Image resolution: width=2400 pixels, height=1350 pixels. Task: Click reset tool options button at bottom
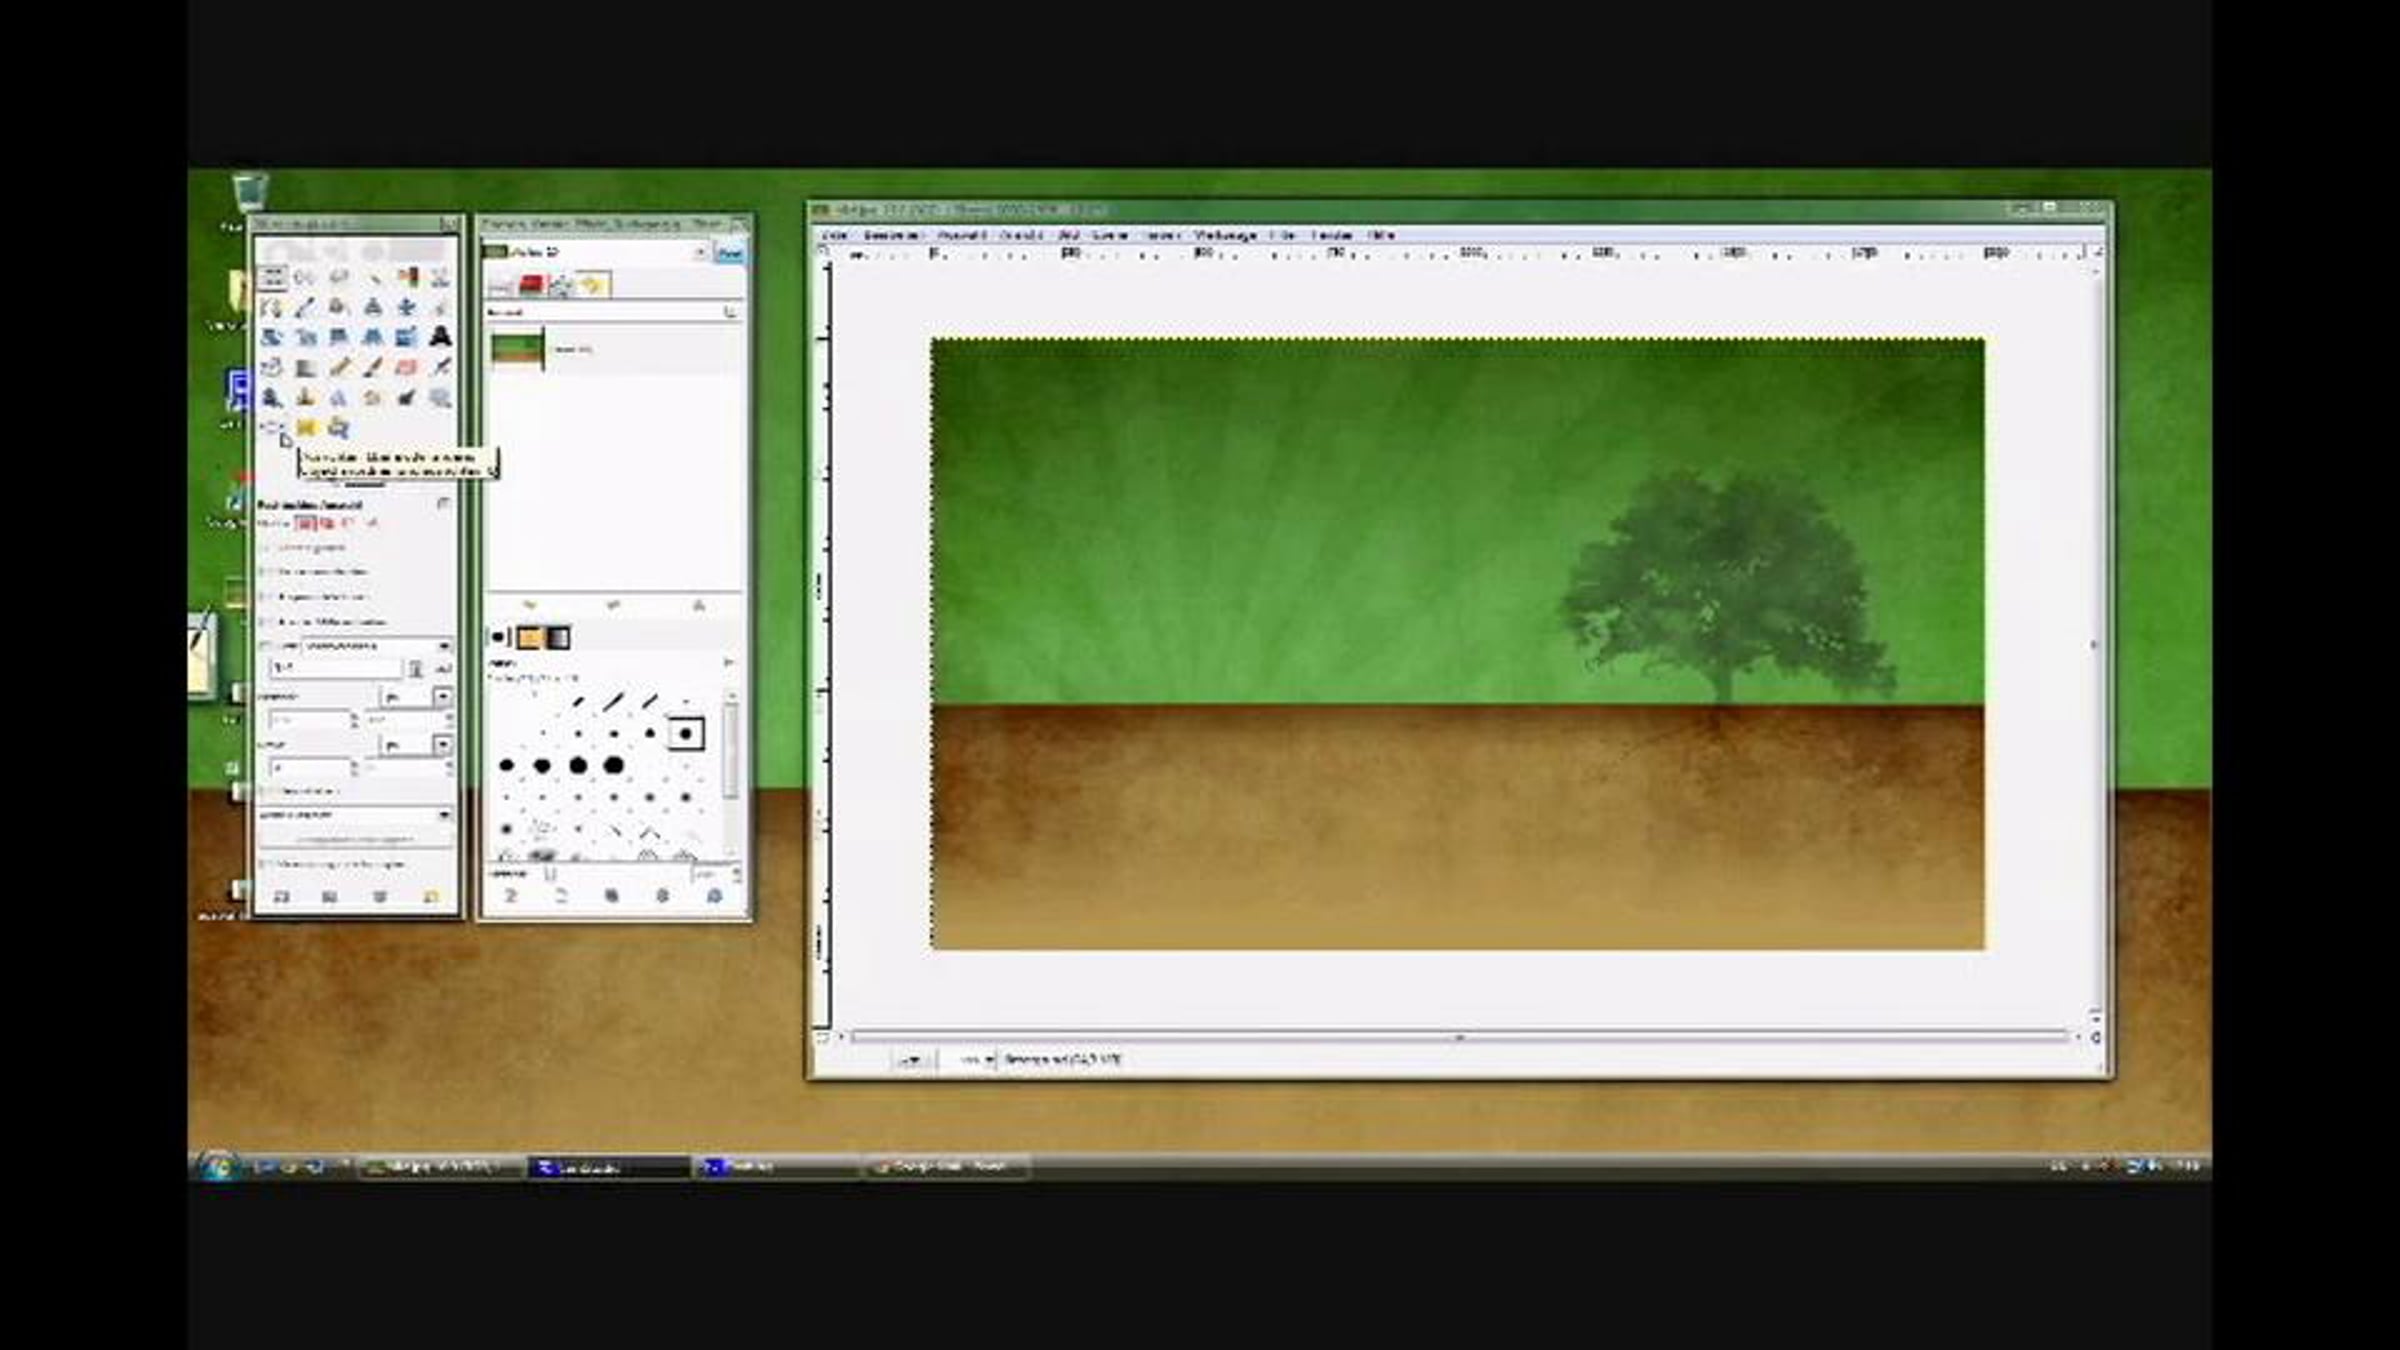pyautogui.click(x=430, y=897)
